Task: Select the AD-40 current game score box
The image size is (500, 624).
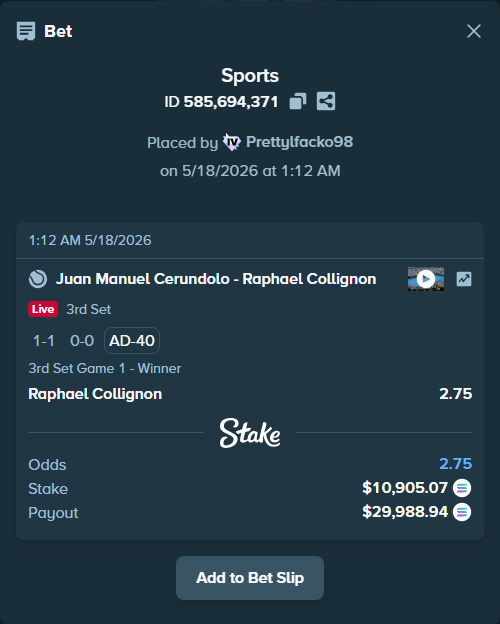Action: [132, 341]
